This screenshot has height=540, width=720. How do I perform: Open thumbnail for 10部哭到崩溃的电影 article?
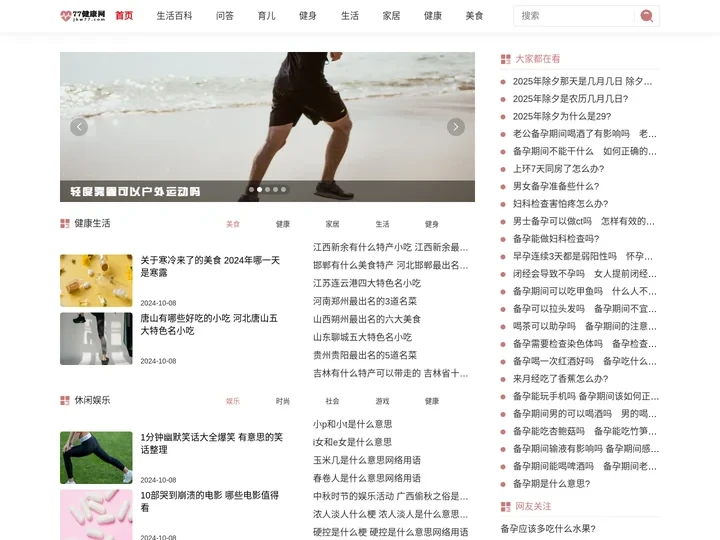click(x=96, y=515)
